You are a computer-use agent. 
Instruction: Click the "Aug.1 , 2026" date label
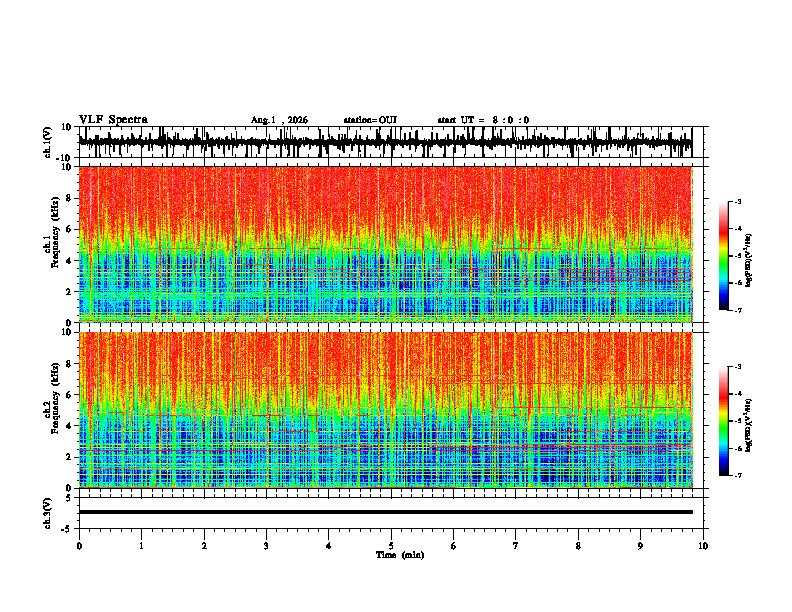coord(279,120)
